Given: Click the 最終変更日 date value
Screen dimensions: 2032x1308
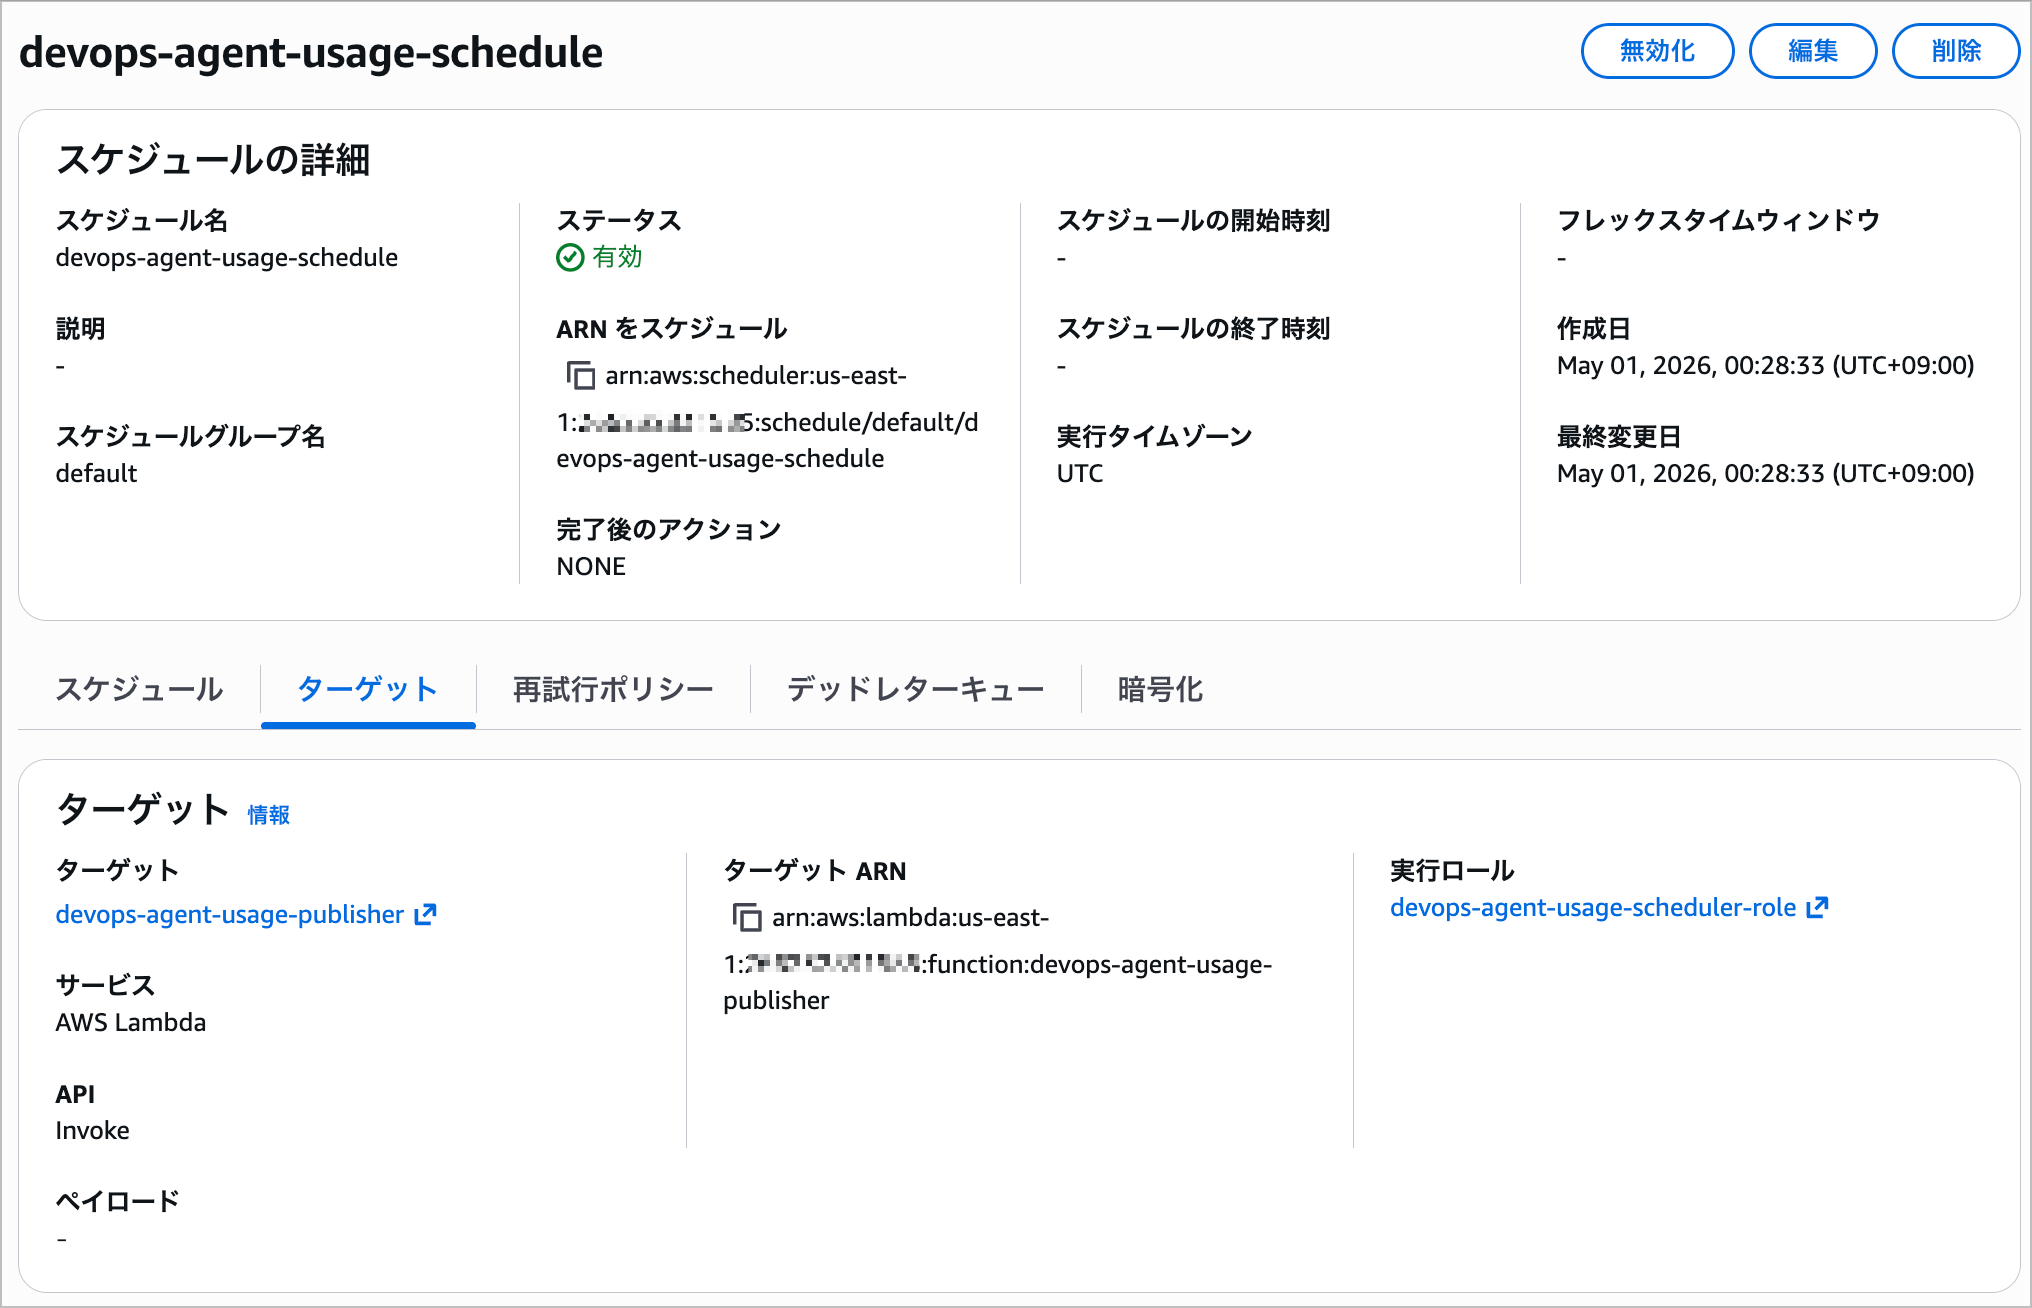Looking at the screenshot, I should [1766, 473].
